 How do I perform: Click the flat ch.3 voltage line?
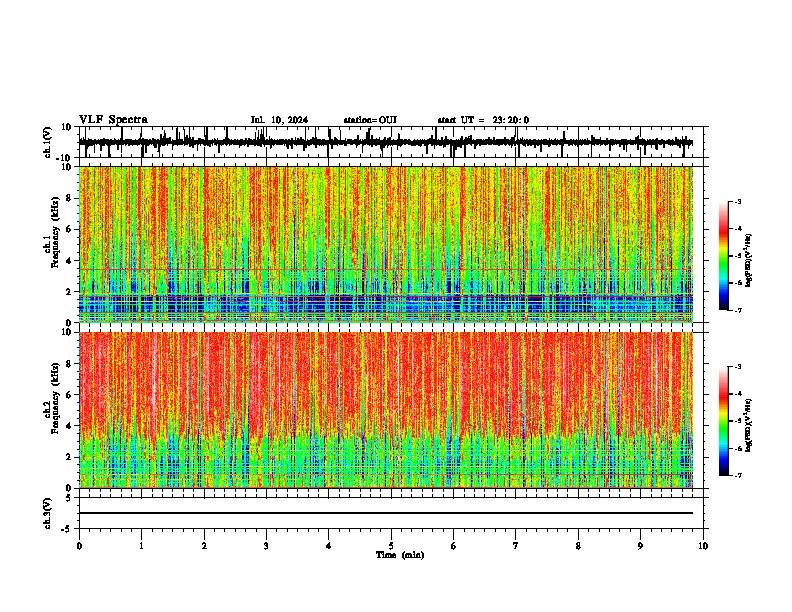(x=386, y=513)
